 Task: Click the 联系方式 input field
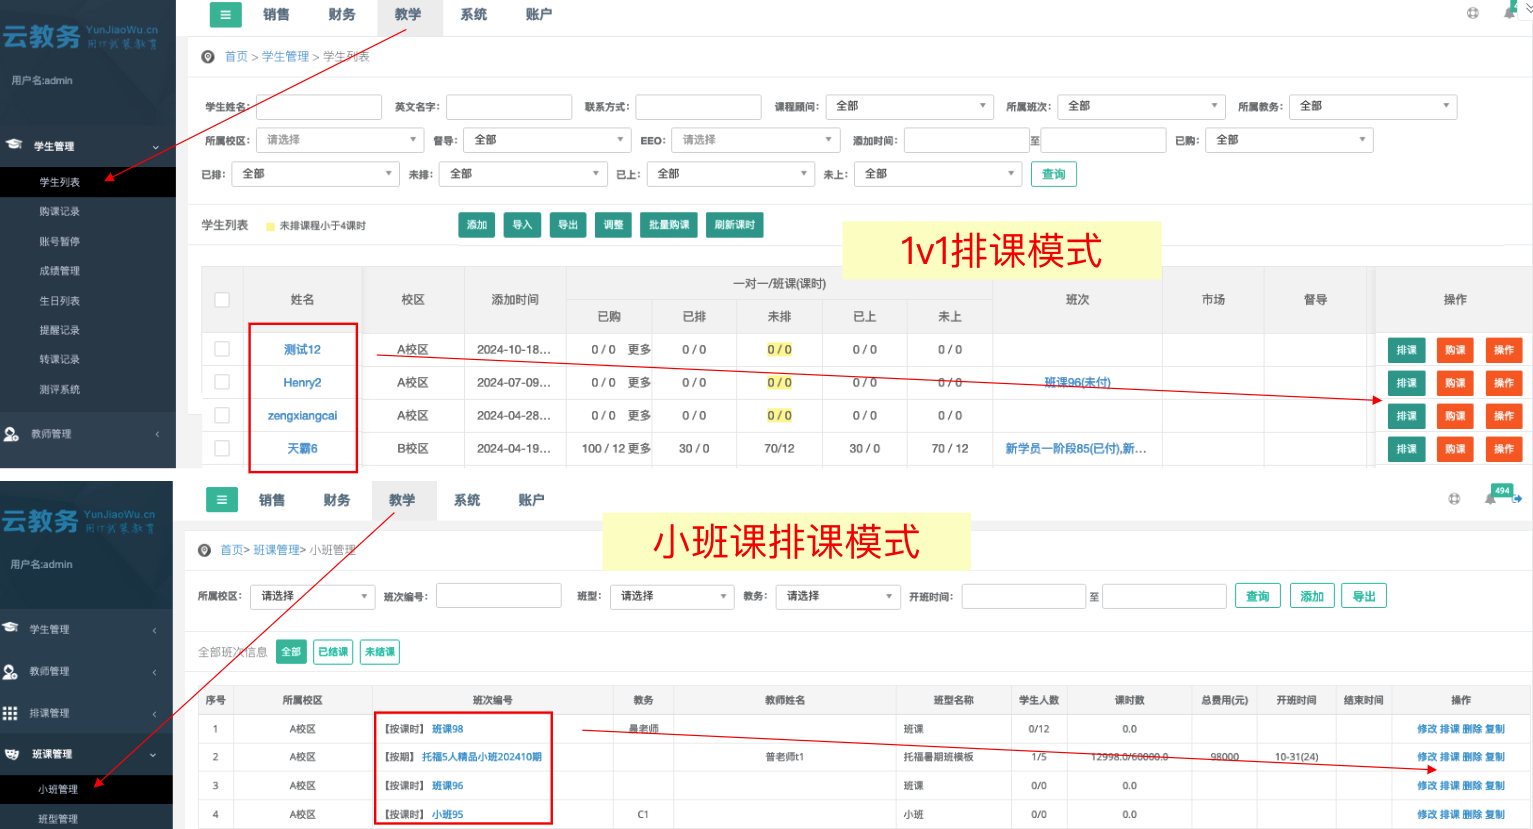[699, 107]
